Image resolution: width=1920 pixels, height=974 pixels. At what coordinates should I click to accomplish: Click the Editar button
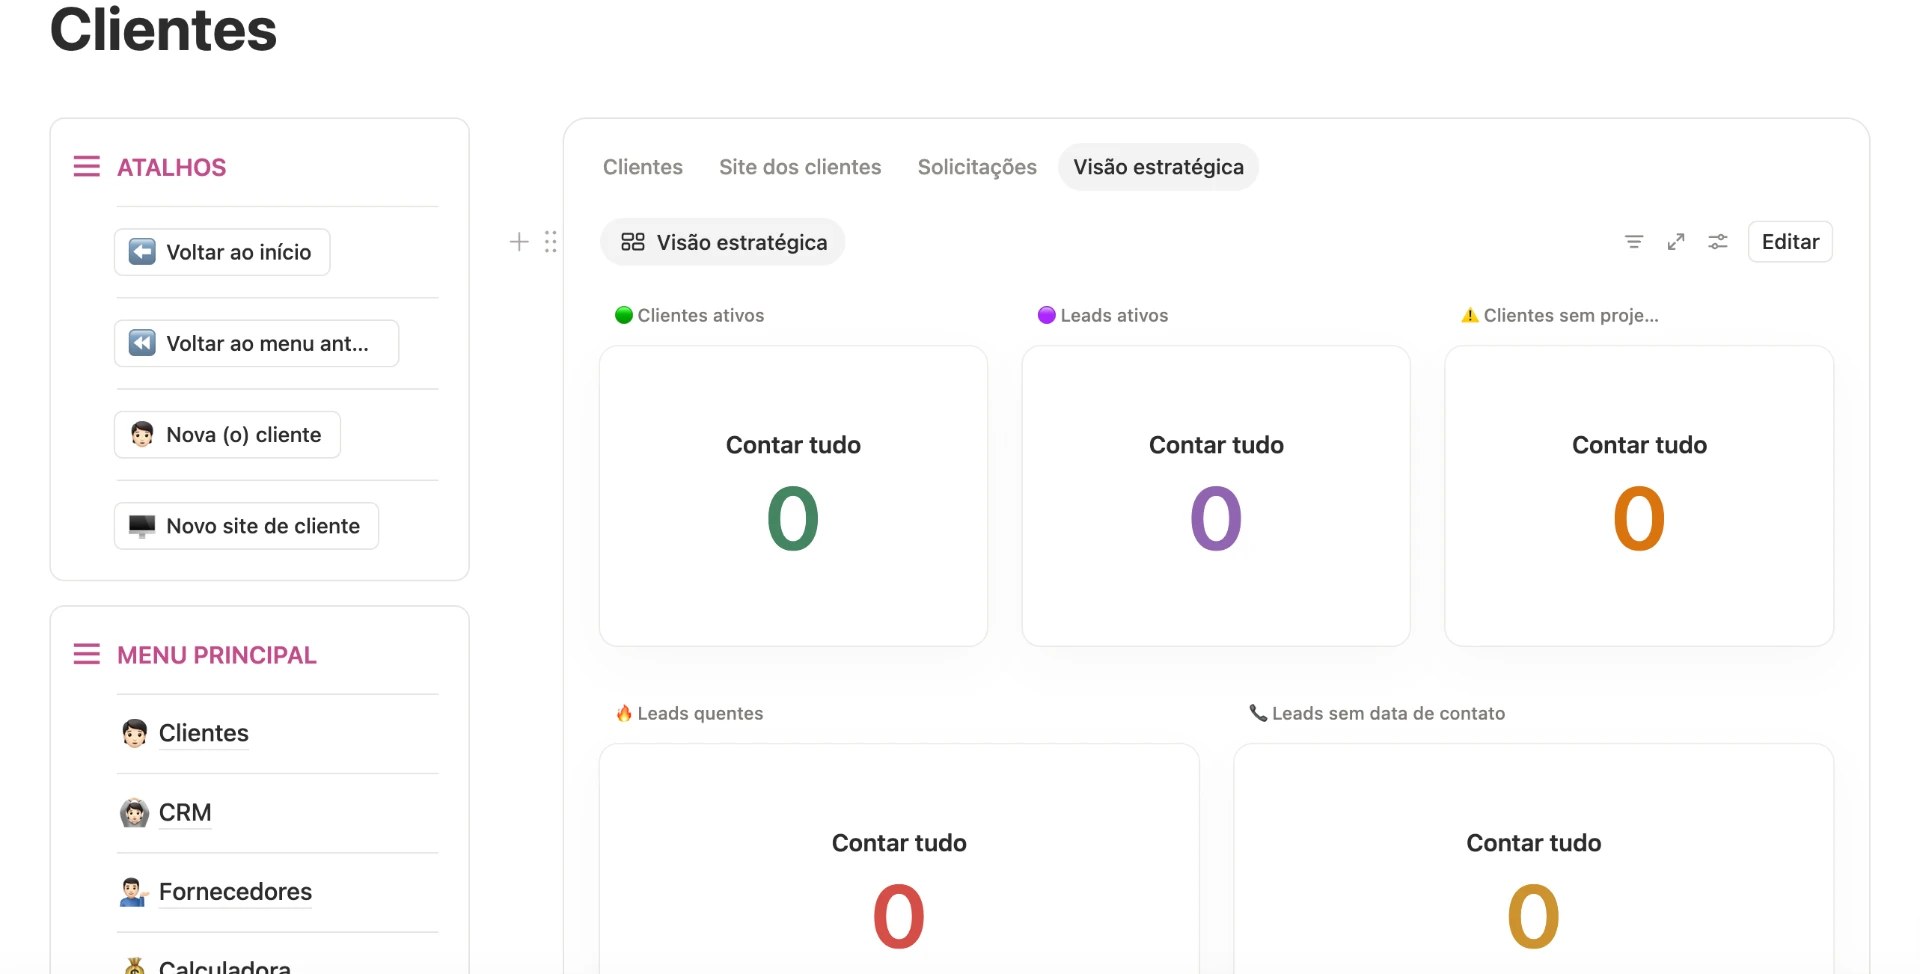click(x=1790, y=242)
